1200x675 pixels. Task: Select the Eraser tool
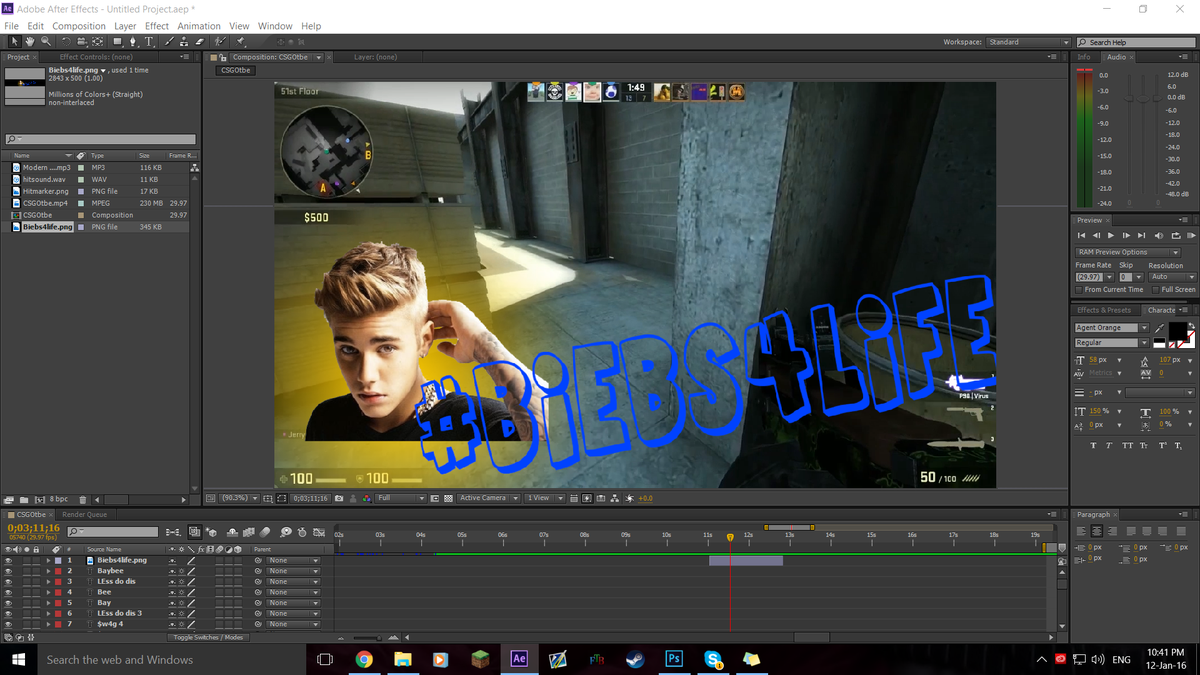click(199, 42)
